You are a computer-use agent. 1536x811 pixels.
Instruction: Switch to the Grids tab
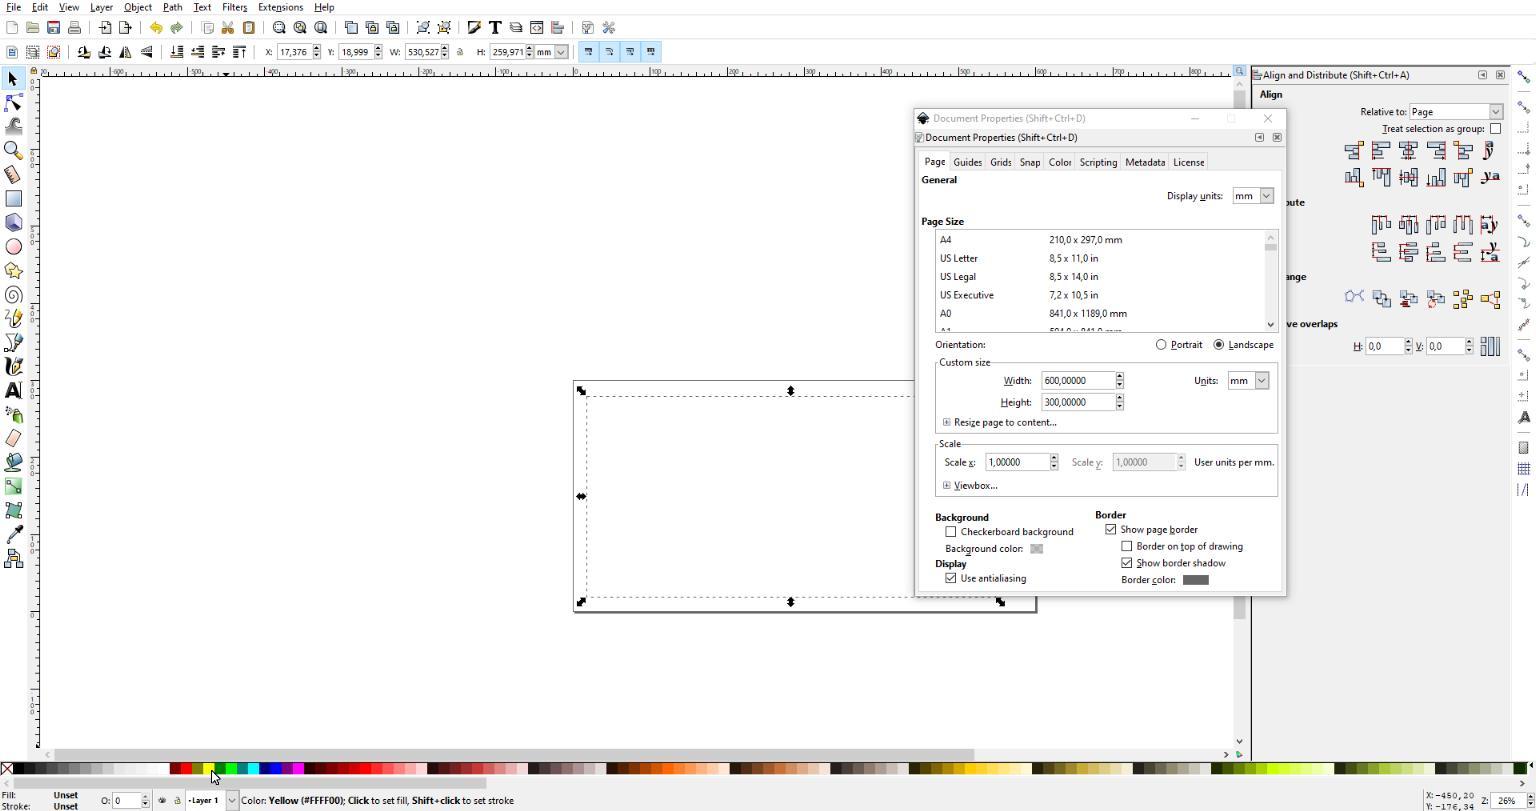click(x=1001, y=162)
